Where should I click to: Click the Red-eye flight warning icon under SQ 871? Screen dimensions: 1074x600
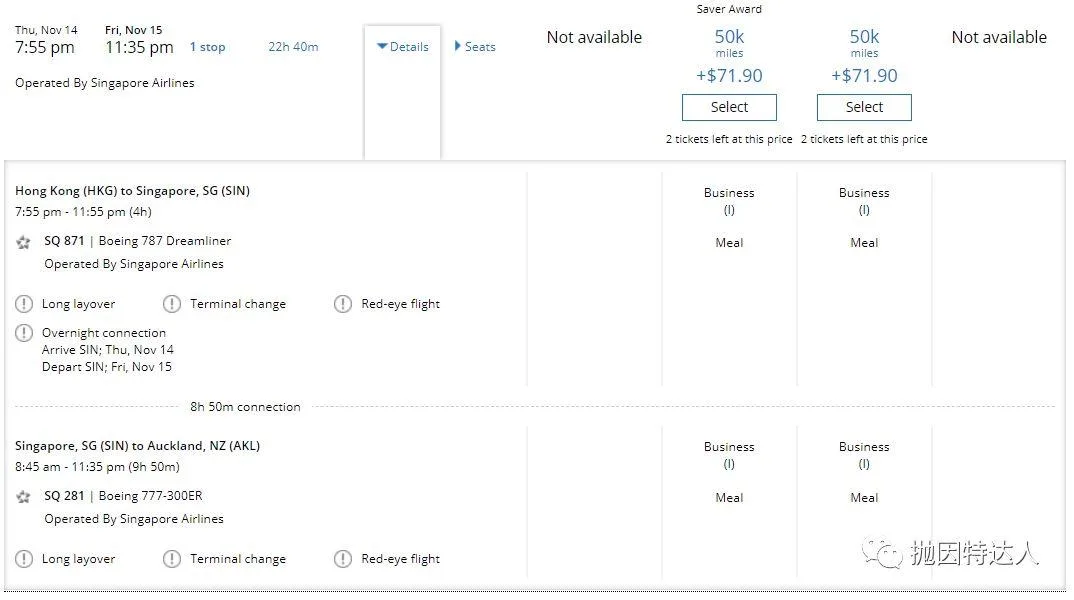pyautogui.click(x=343, y=304)
